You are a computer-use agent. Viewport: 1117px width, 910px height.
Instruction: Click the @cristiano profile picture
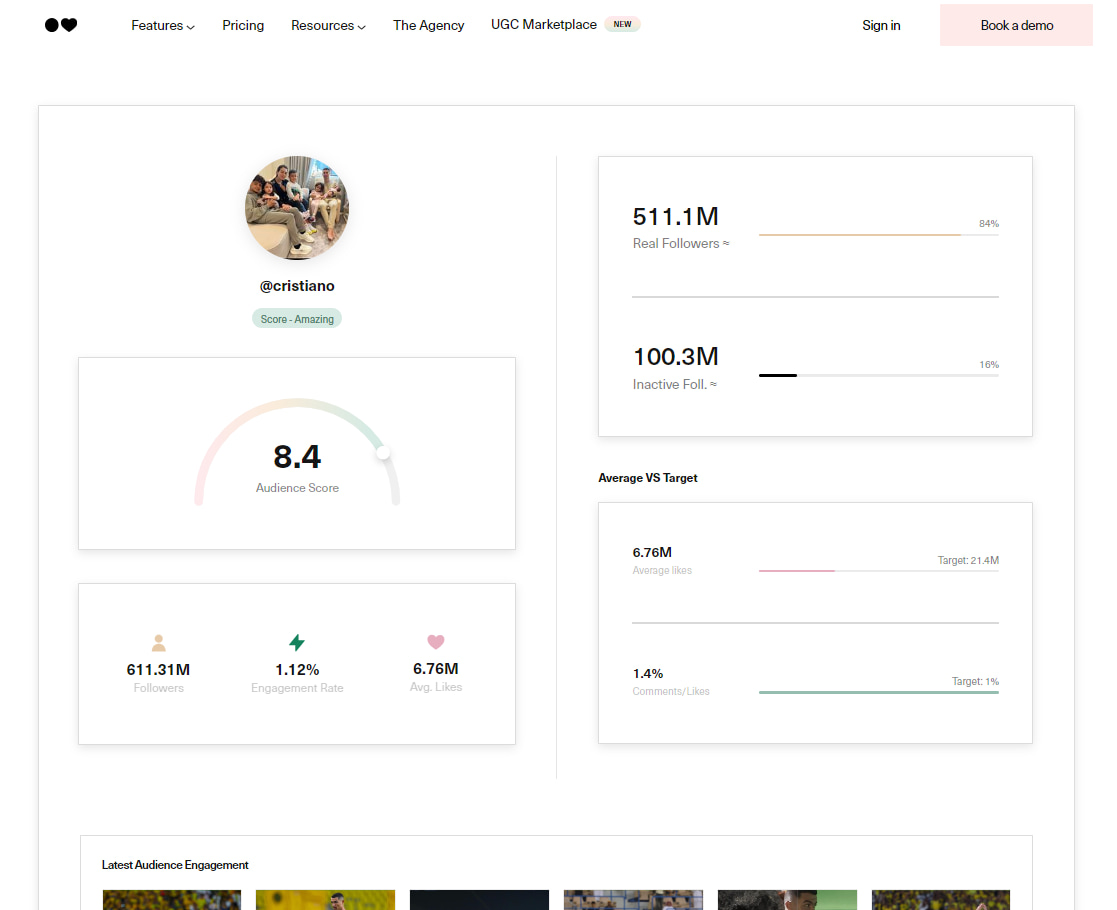[x=297, y=208]
